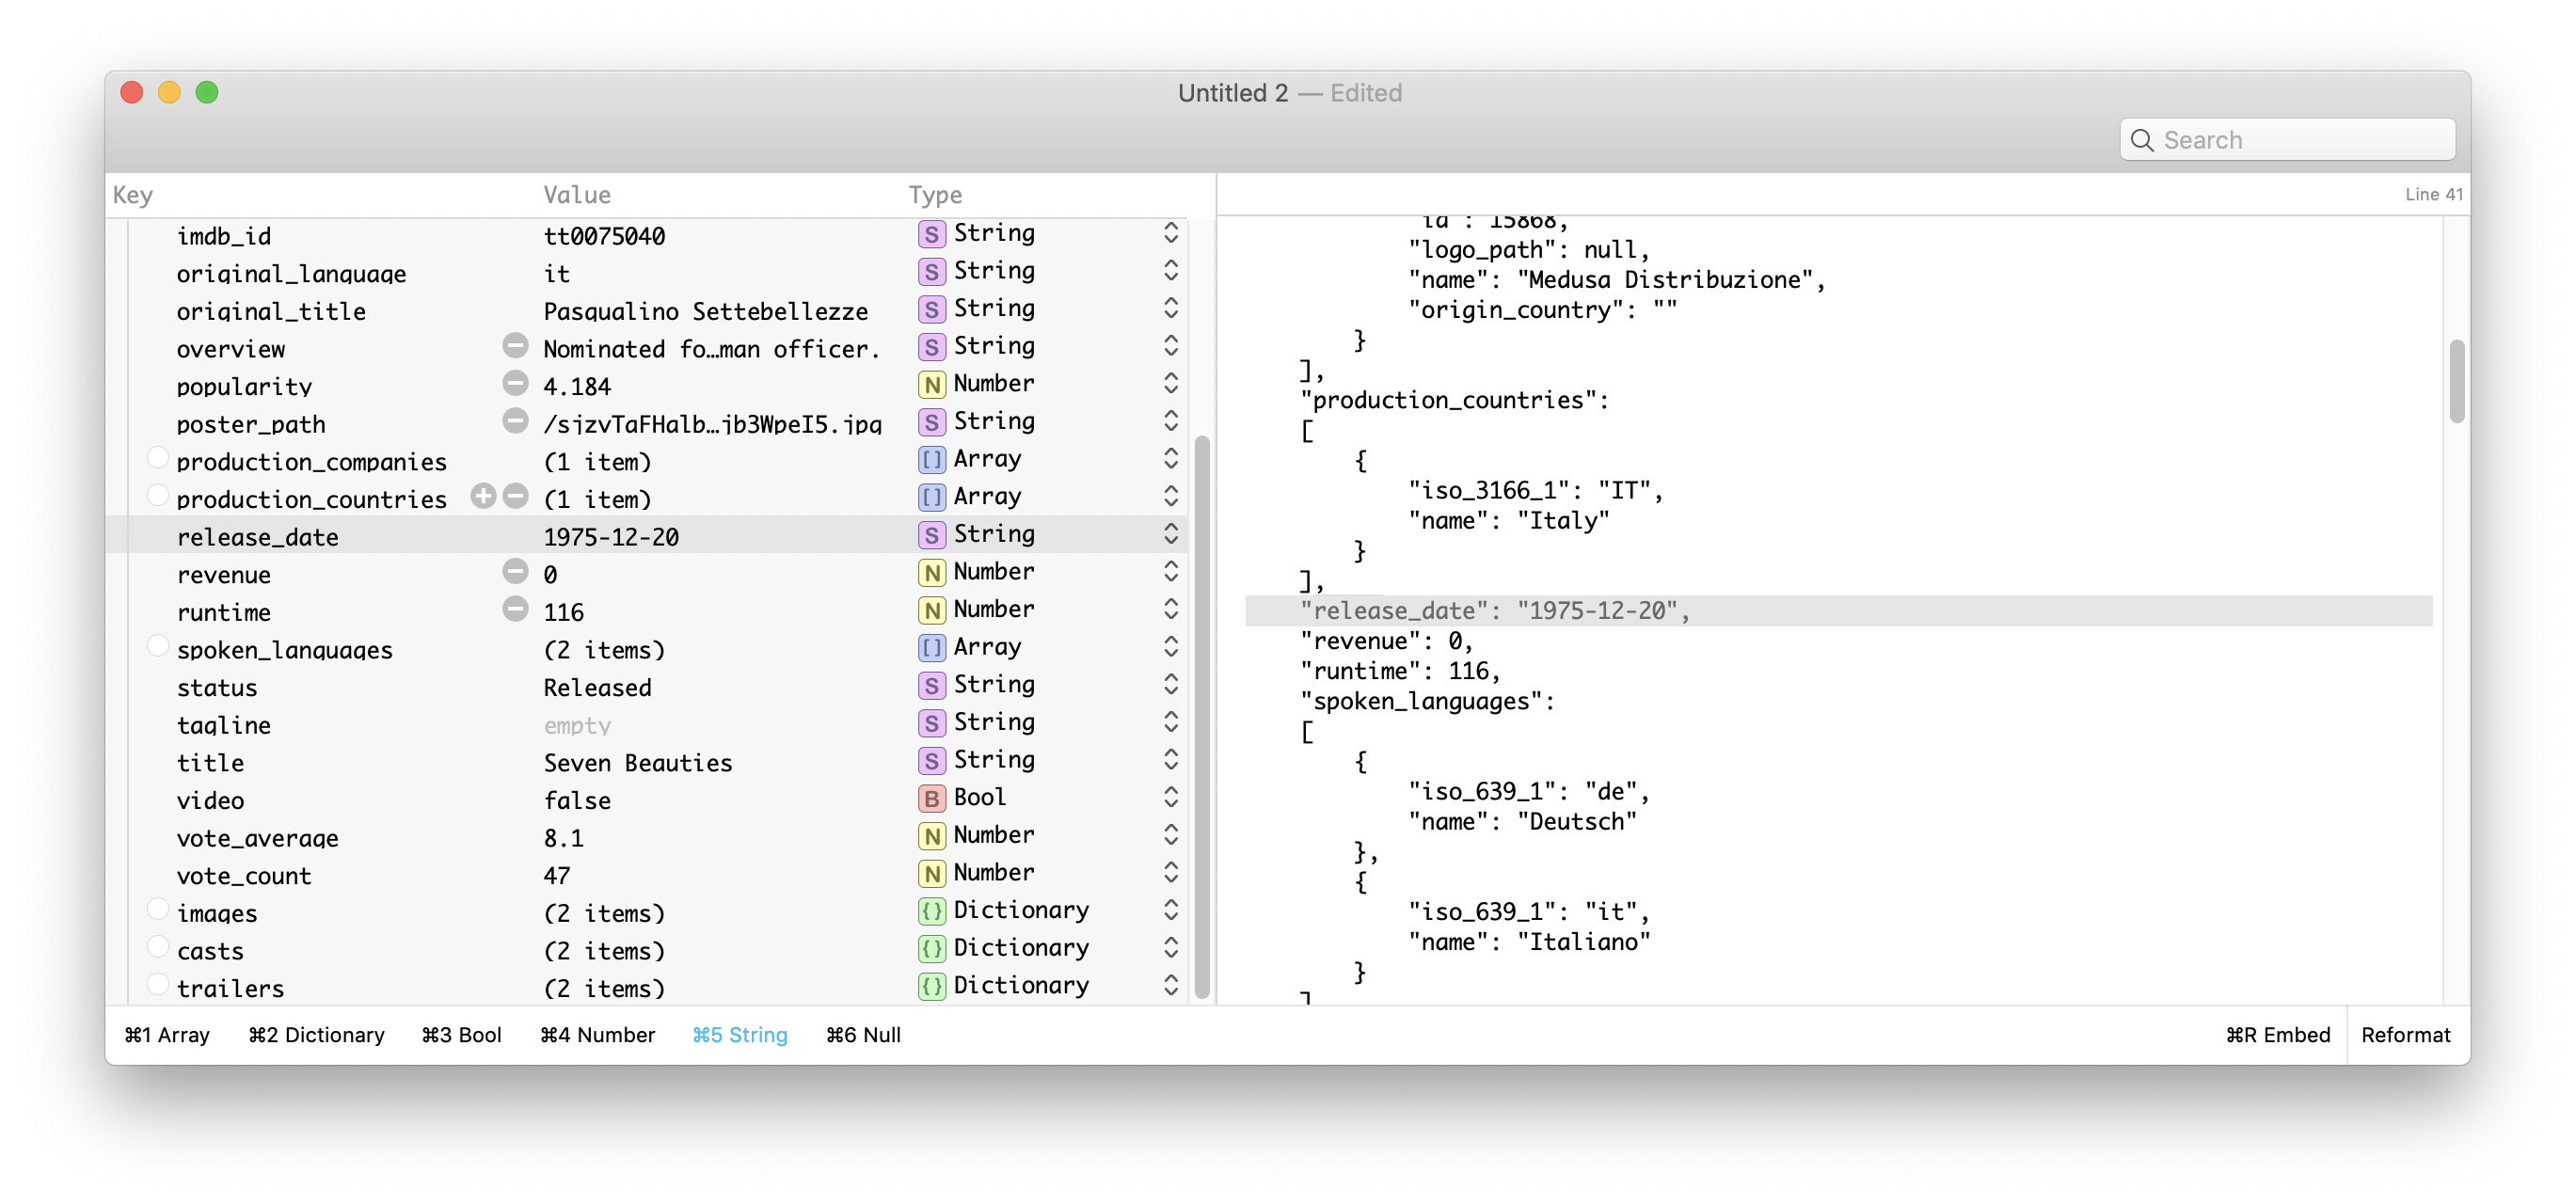Expand the images dictionary row

click(x=157, y=909)
